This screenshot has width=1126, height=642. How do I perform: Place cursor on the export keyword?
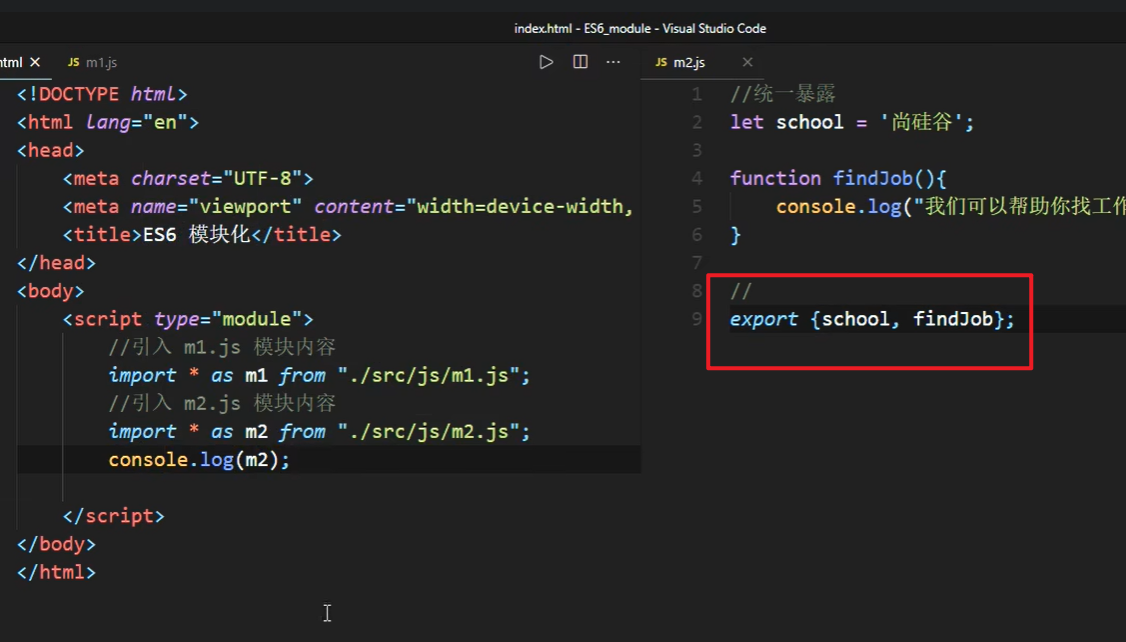point(764,319)
